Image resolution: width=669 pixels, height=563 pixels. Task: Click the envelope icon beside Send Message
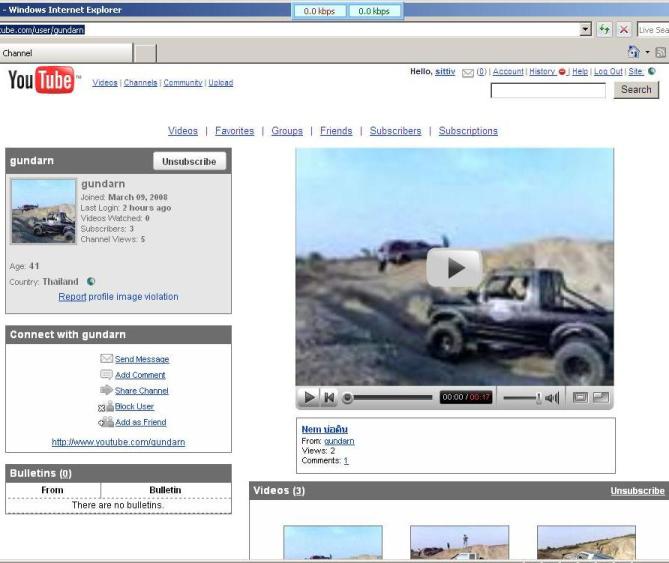106,359
